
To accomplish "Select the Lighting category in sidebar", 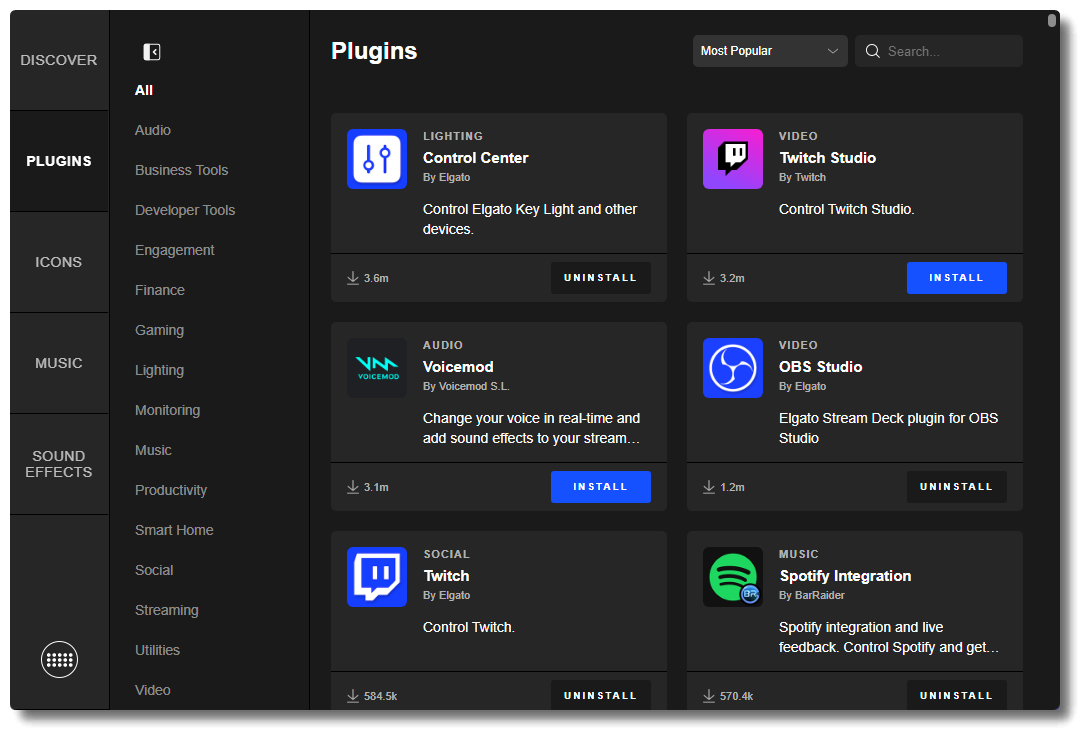I will tap(160, 370).
